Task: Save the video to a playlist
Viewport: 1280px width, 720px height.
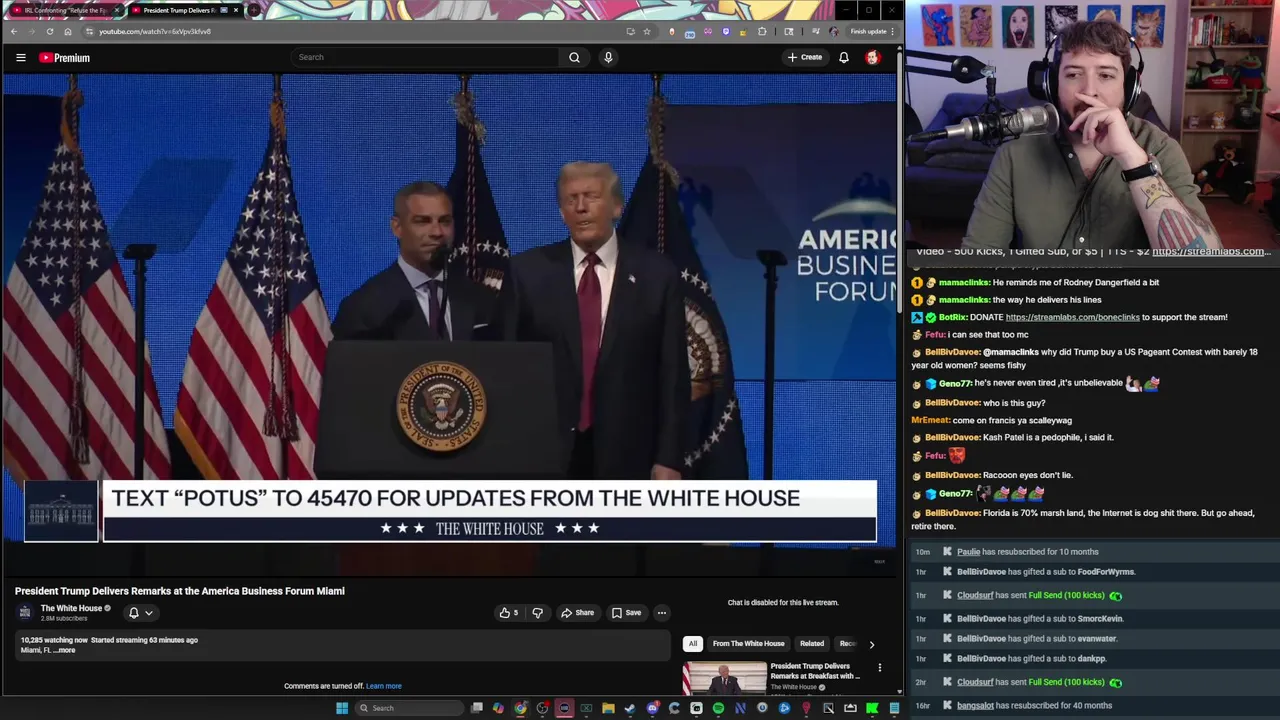Action: tap(626, 612)
